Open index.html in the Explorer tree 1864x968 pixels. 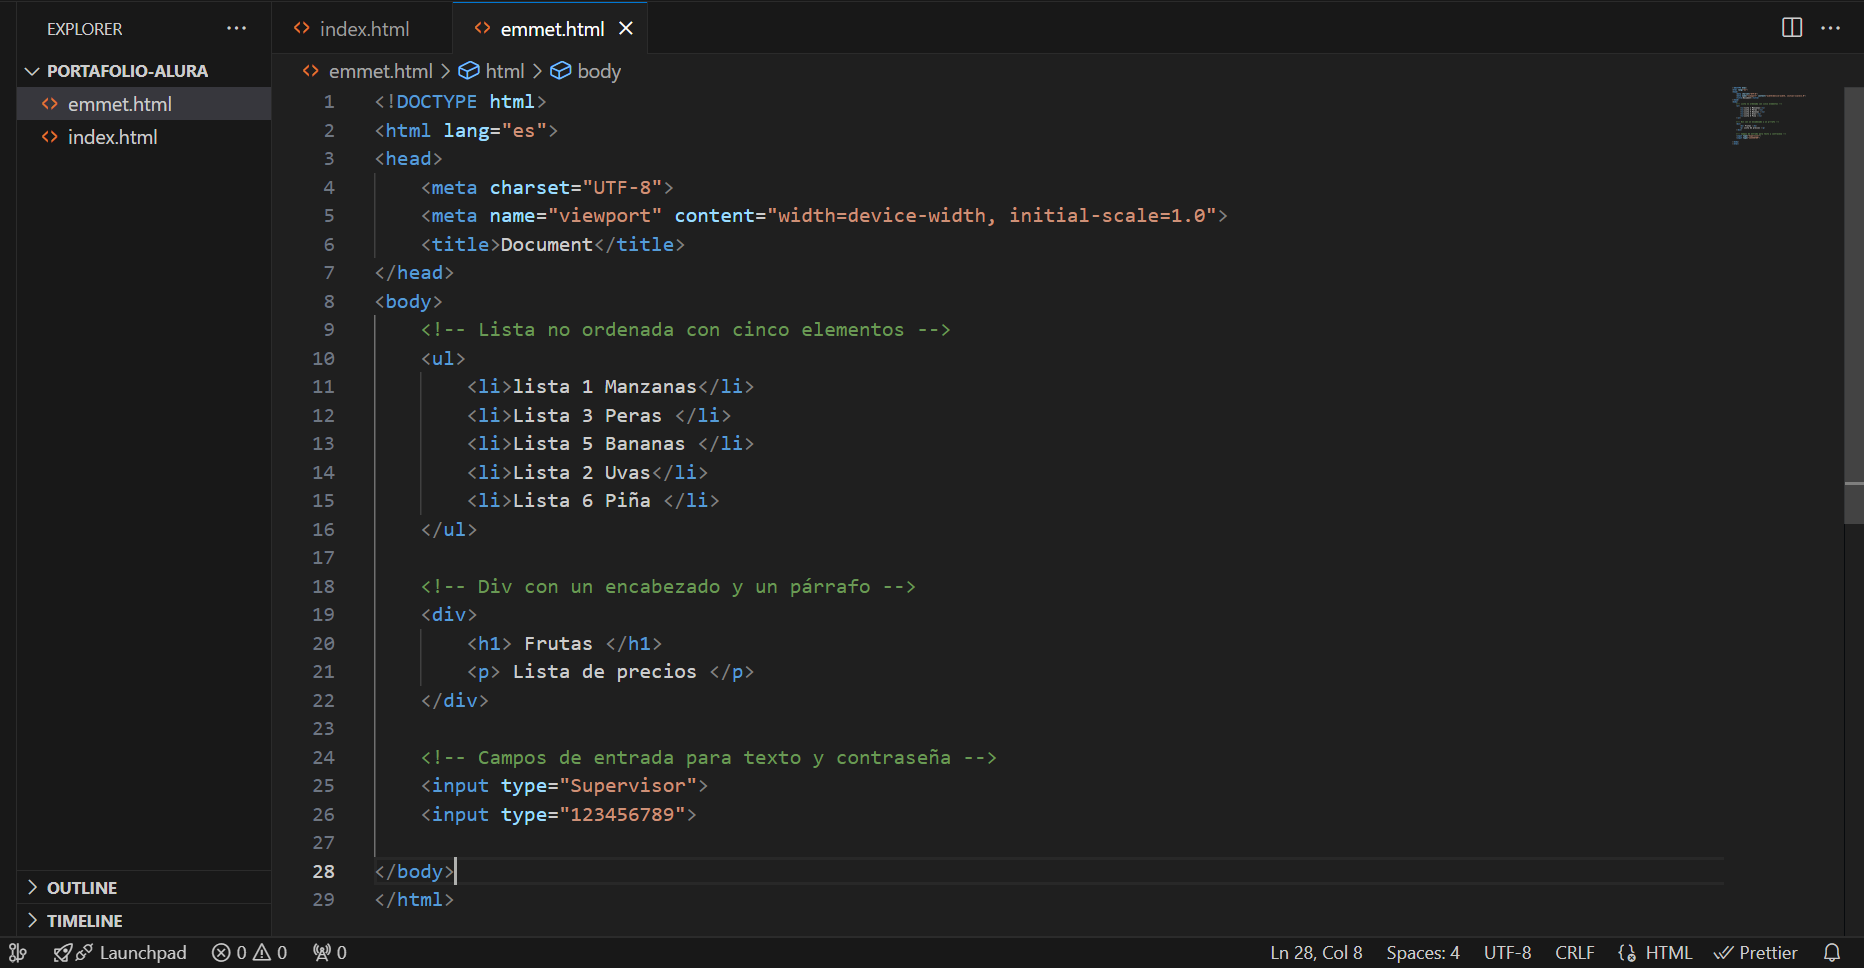click(144, 137)
